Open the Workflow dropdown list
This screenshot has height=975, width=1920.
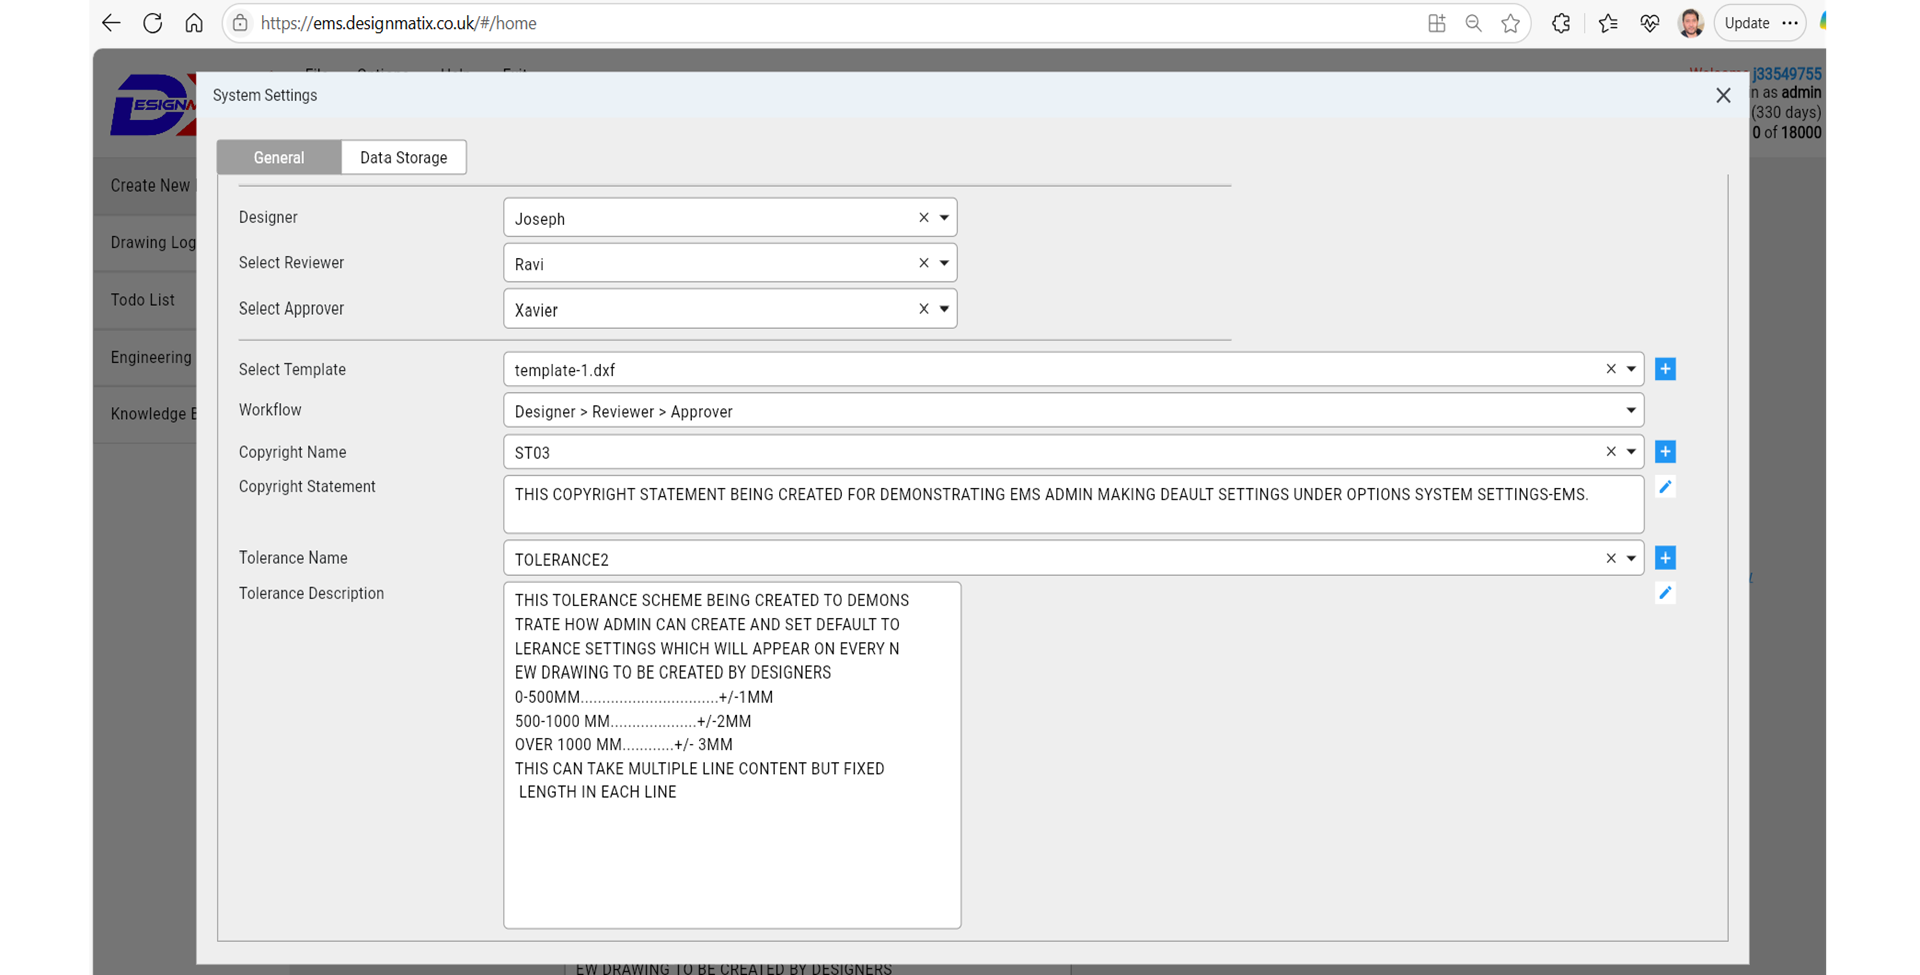tap(1630, 410)
